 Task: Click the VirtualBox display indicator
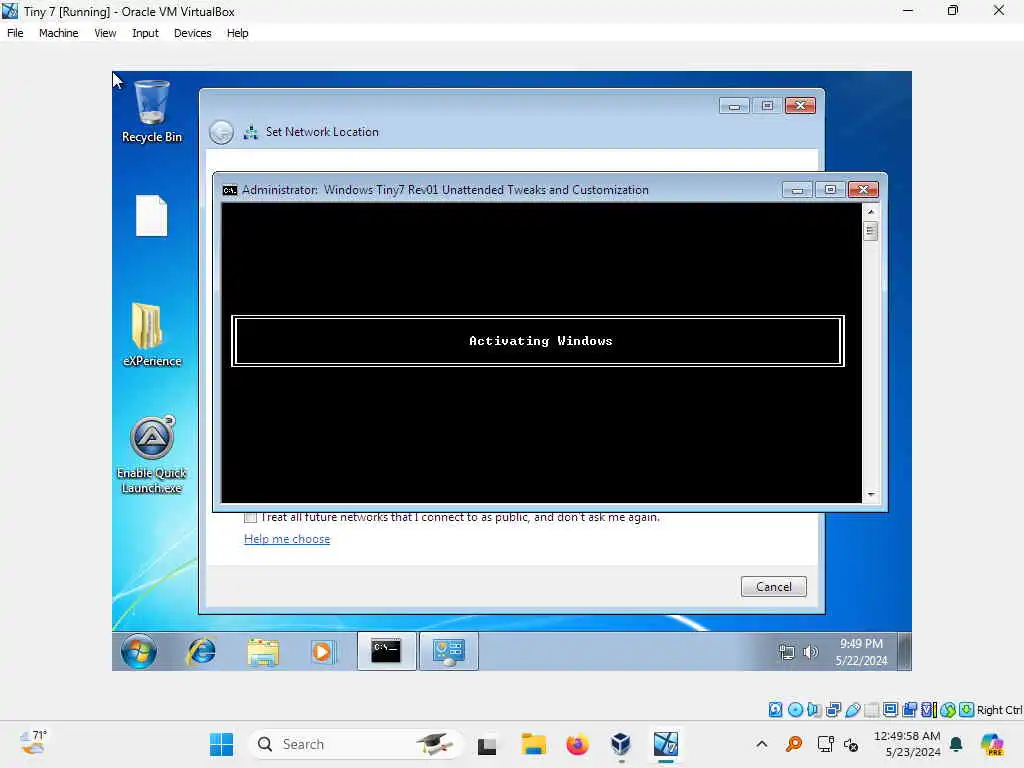(890, 710)
